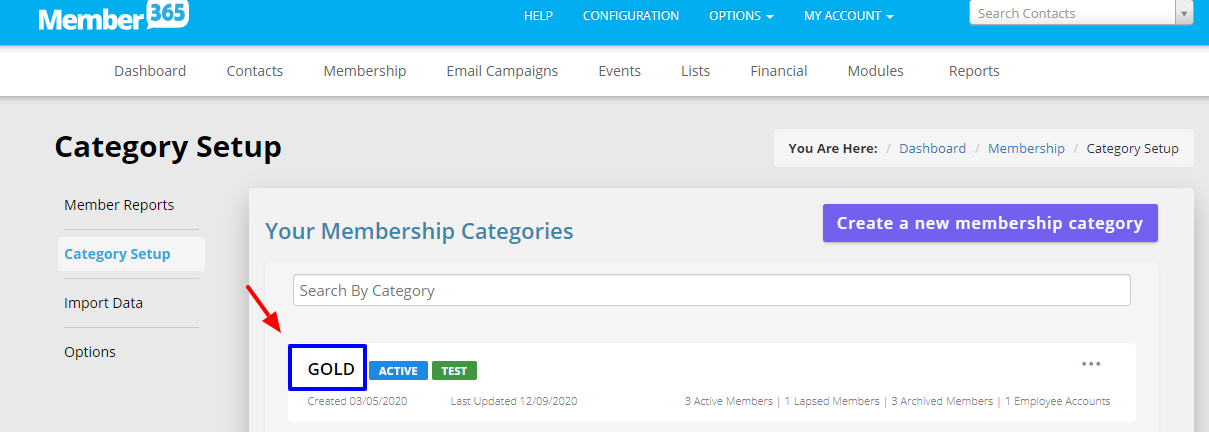The width and height of the screenshot is (1209, 432).
Task: Follow the Membership breadcrumb link
Action: point(1026,148)
